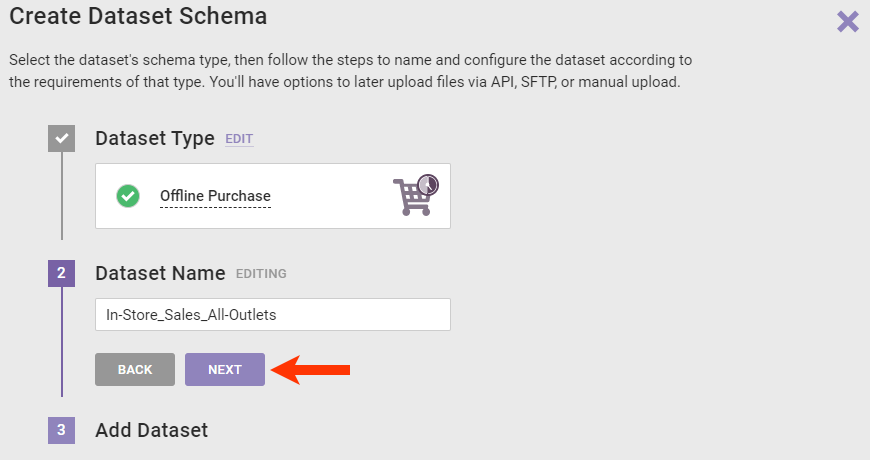Click the step 2 number badge
Image resolution: width=870 pixels, height=460 pixels.
point(62,273)
